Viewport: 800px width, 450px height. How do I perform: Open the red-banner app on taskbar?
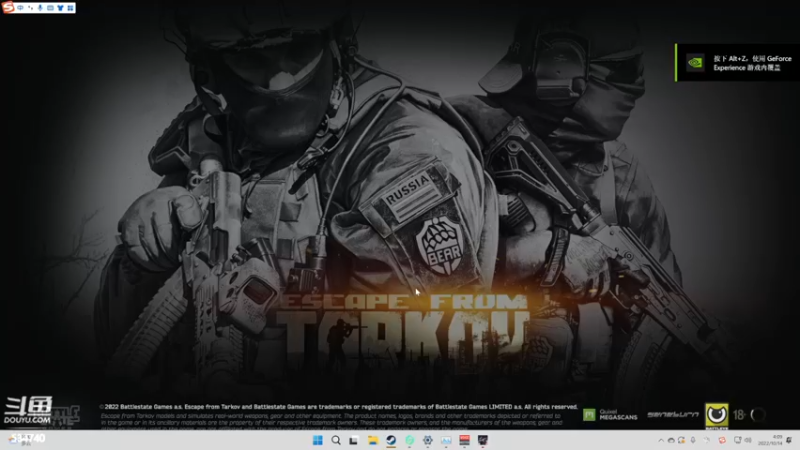tap(464, 440)
